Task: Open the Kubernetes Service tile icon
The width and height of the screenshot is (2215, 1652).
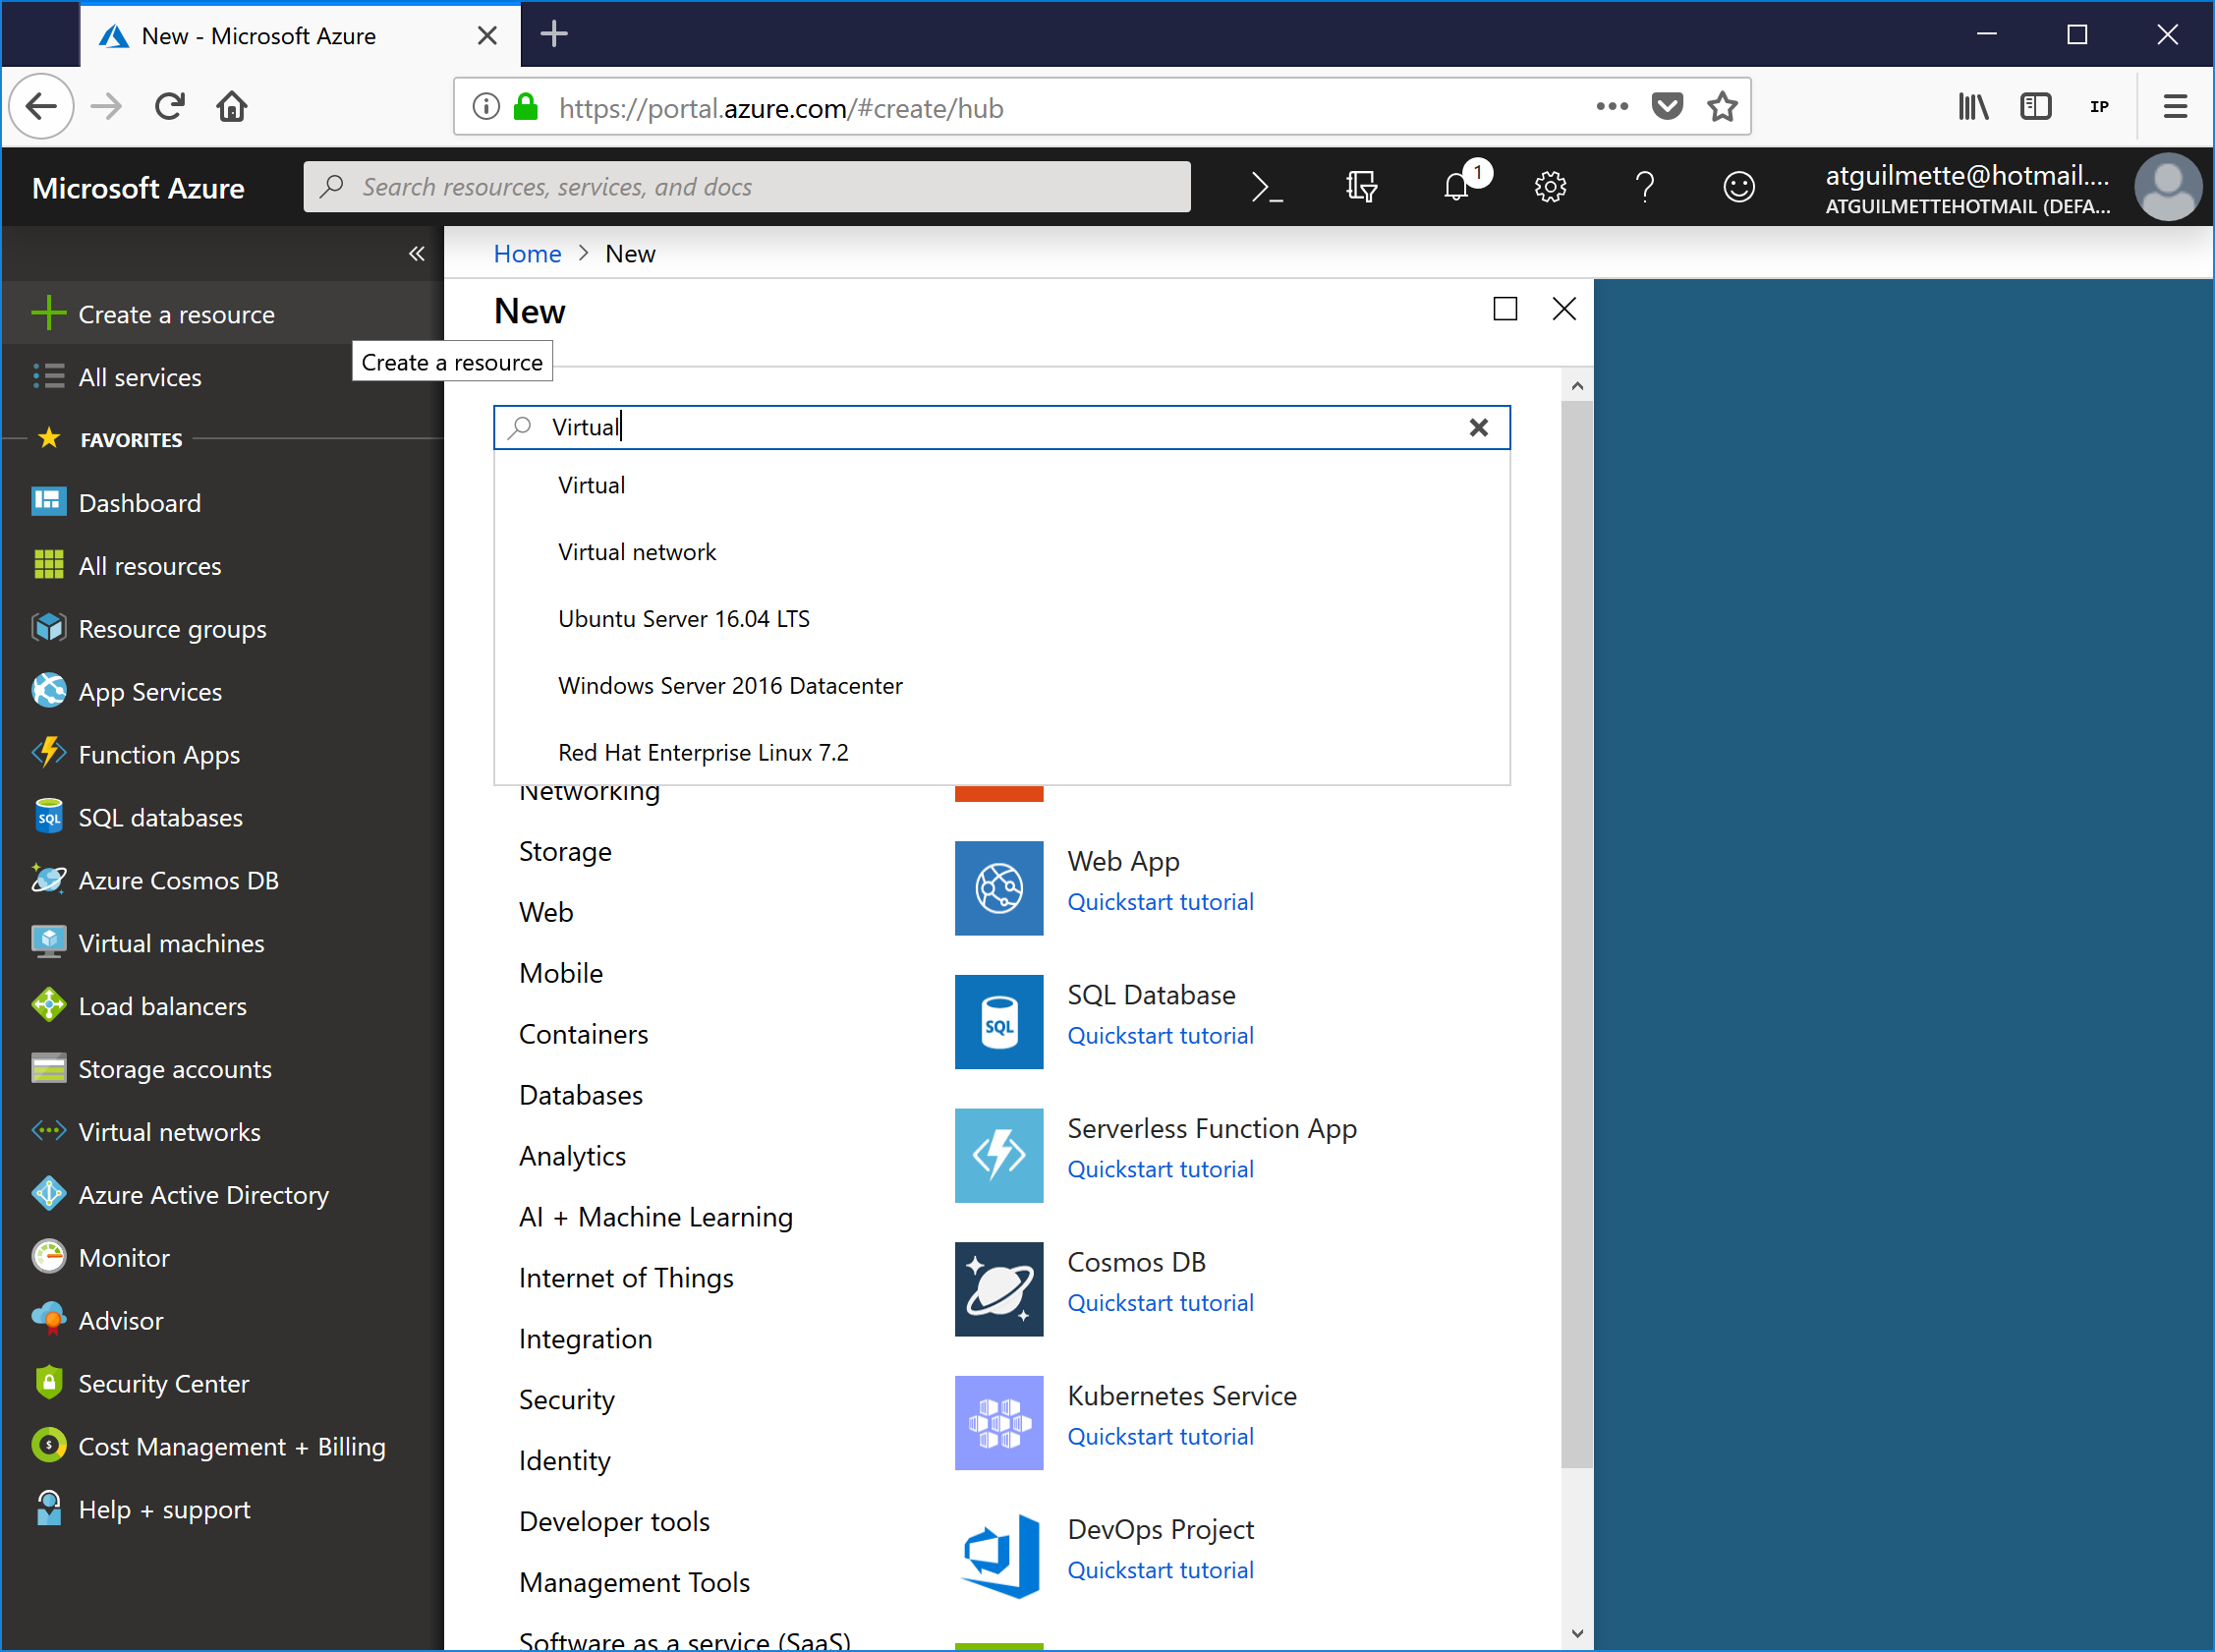Action: [x=998, y=1423]
